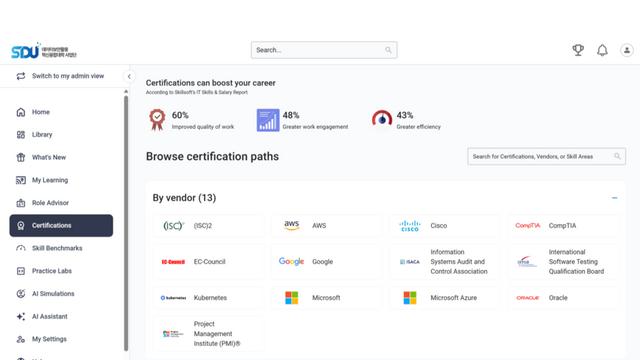The width and height of the screenshot is (640, 360).
Task: Focus the Search for Certifications field
Action: point(546,156)
